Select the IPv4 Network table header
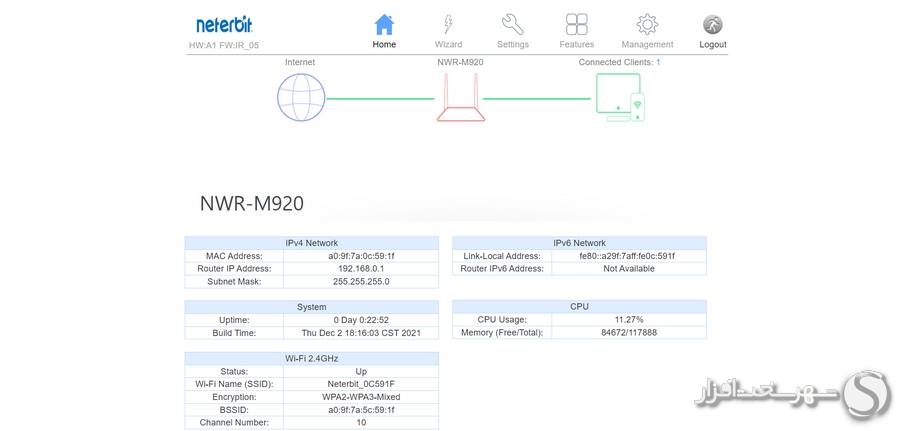 coord(312,243)
